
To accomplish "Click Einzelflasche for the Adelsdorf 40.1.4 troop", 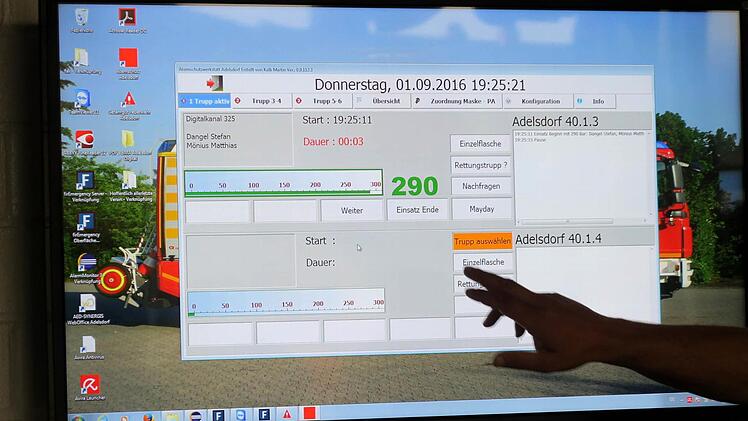I will tap(483, 262).
